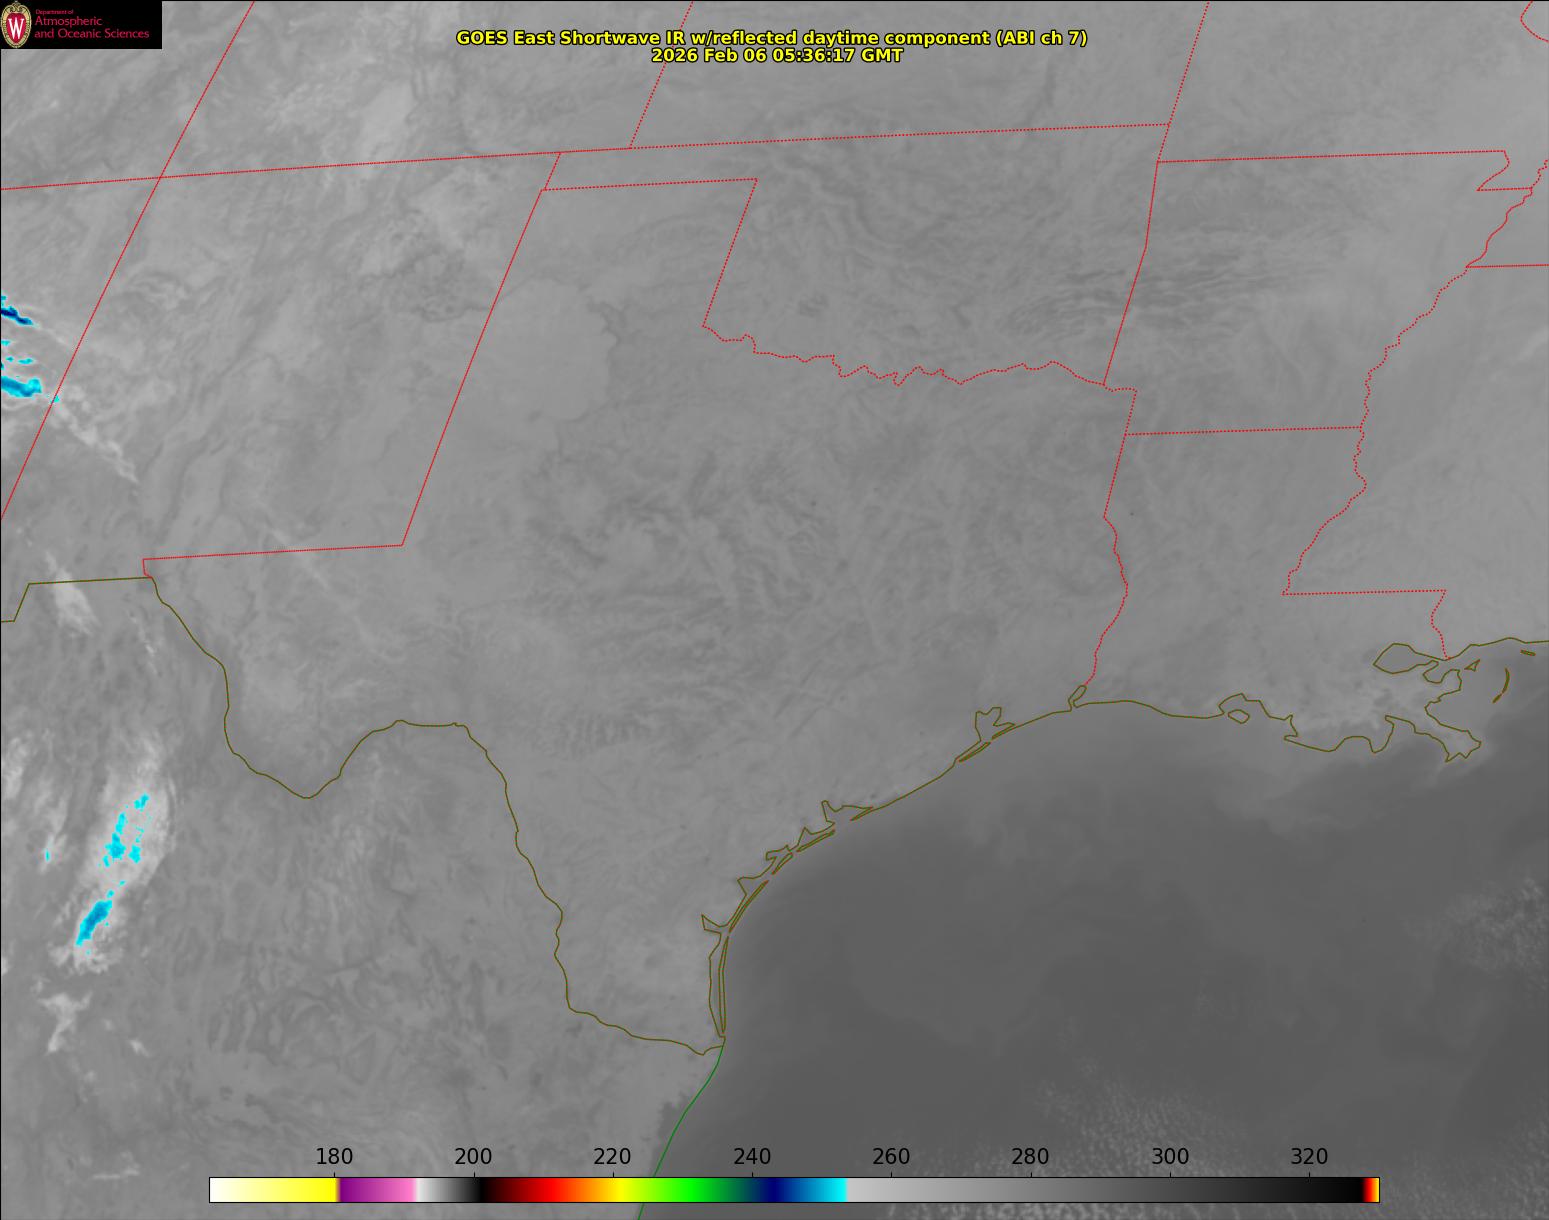Click the 2026 Feb 06 timestamp line
This screenshot has height=1220, width=1549.
tap(777, 56)
